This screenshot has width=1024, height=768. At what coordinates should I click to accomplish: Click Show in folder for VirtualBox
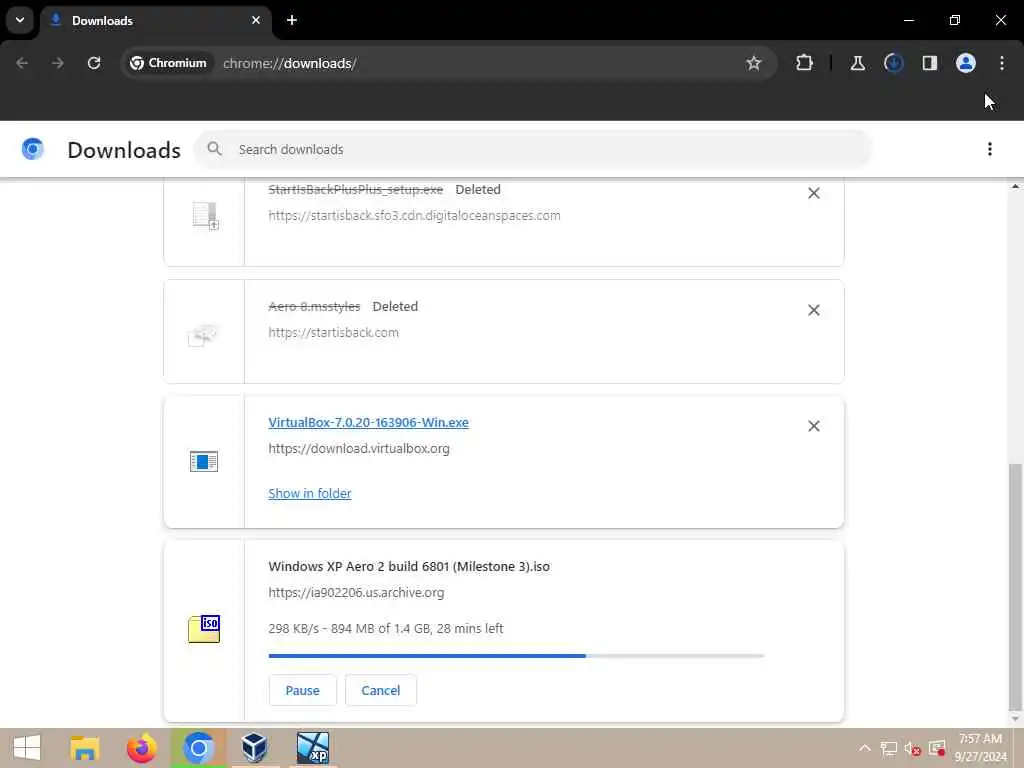(310, 493)
